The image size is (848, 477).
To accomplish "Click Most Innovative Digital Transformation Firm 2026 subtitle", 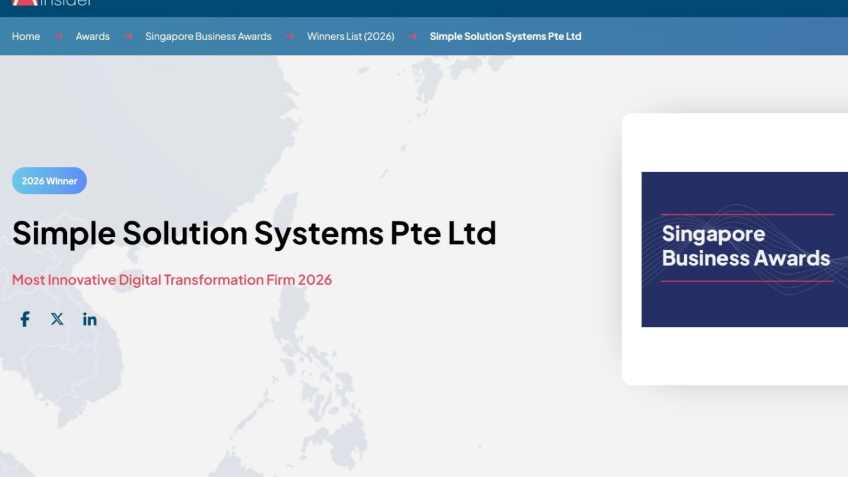I will click(172, 280).
